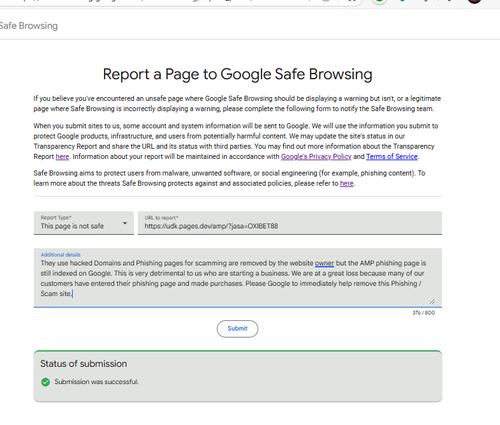The height and width of the screenshot is (425, 500).
Task: Click the underlined word 'owner' in details
Action: 324,263
